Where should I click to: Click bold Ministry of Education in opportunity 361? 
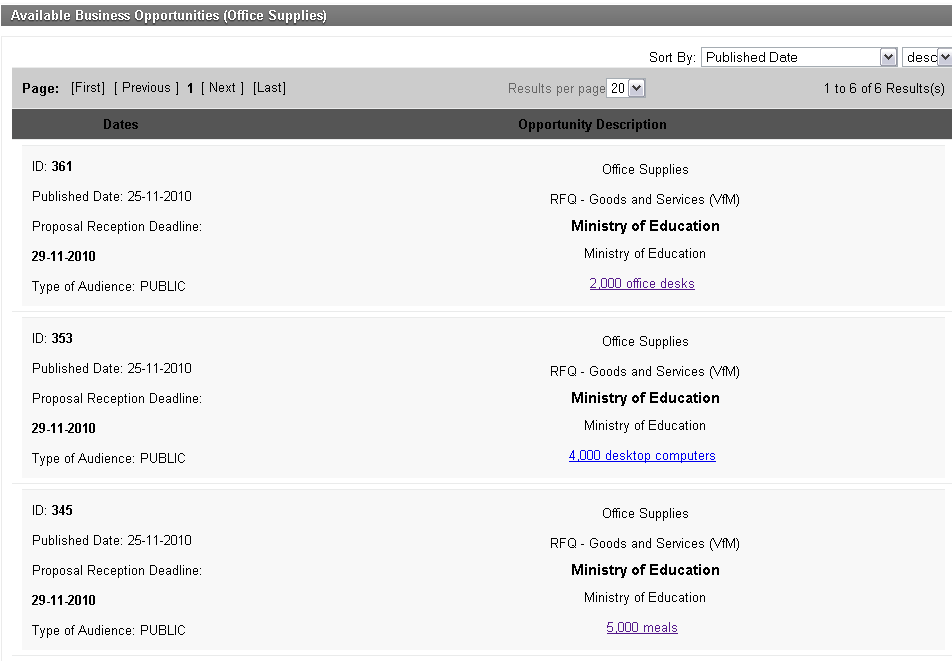(645, 226)
